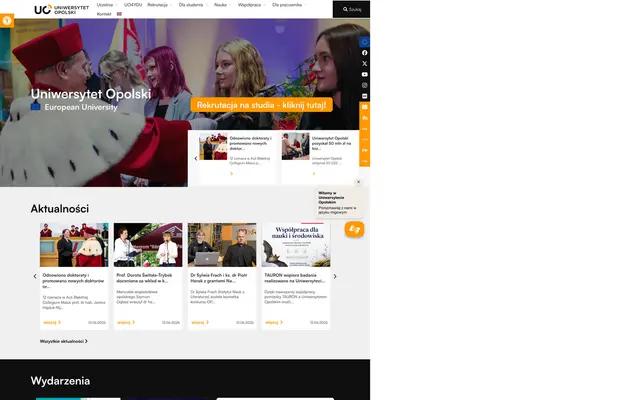The image size is (640, 400).
Task: Open the YouTube channel icon
Action: click(x=364, y=74)
